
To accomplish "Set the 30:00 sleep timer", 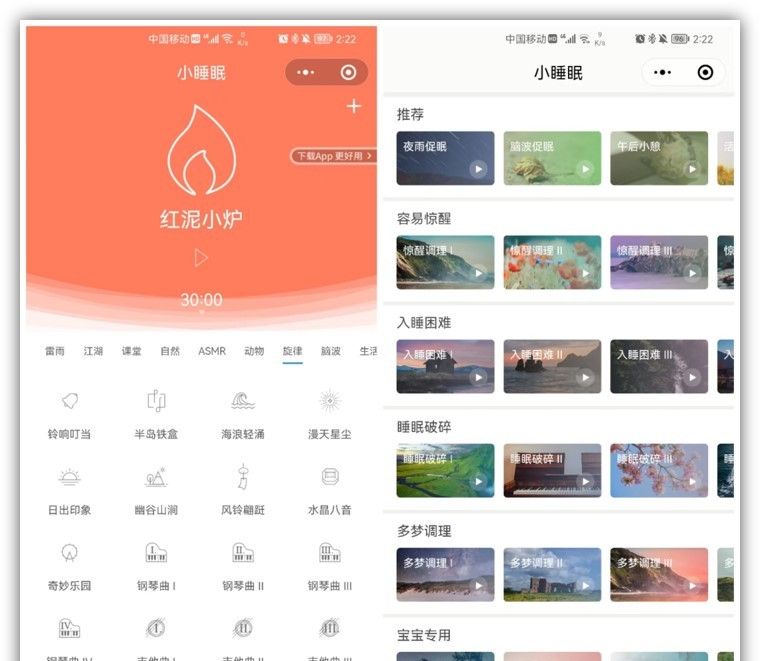I will tap(202, 299).
